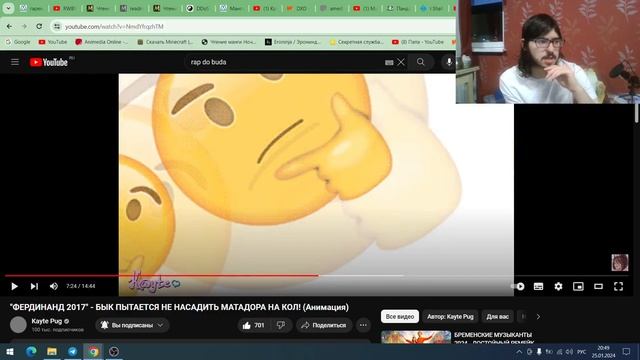The width and height of the screenshot is (640, 360).
Task: Switch to the "DXD" browser tab
Action: click(297, 8)
